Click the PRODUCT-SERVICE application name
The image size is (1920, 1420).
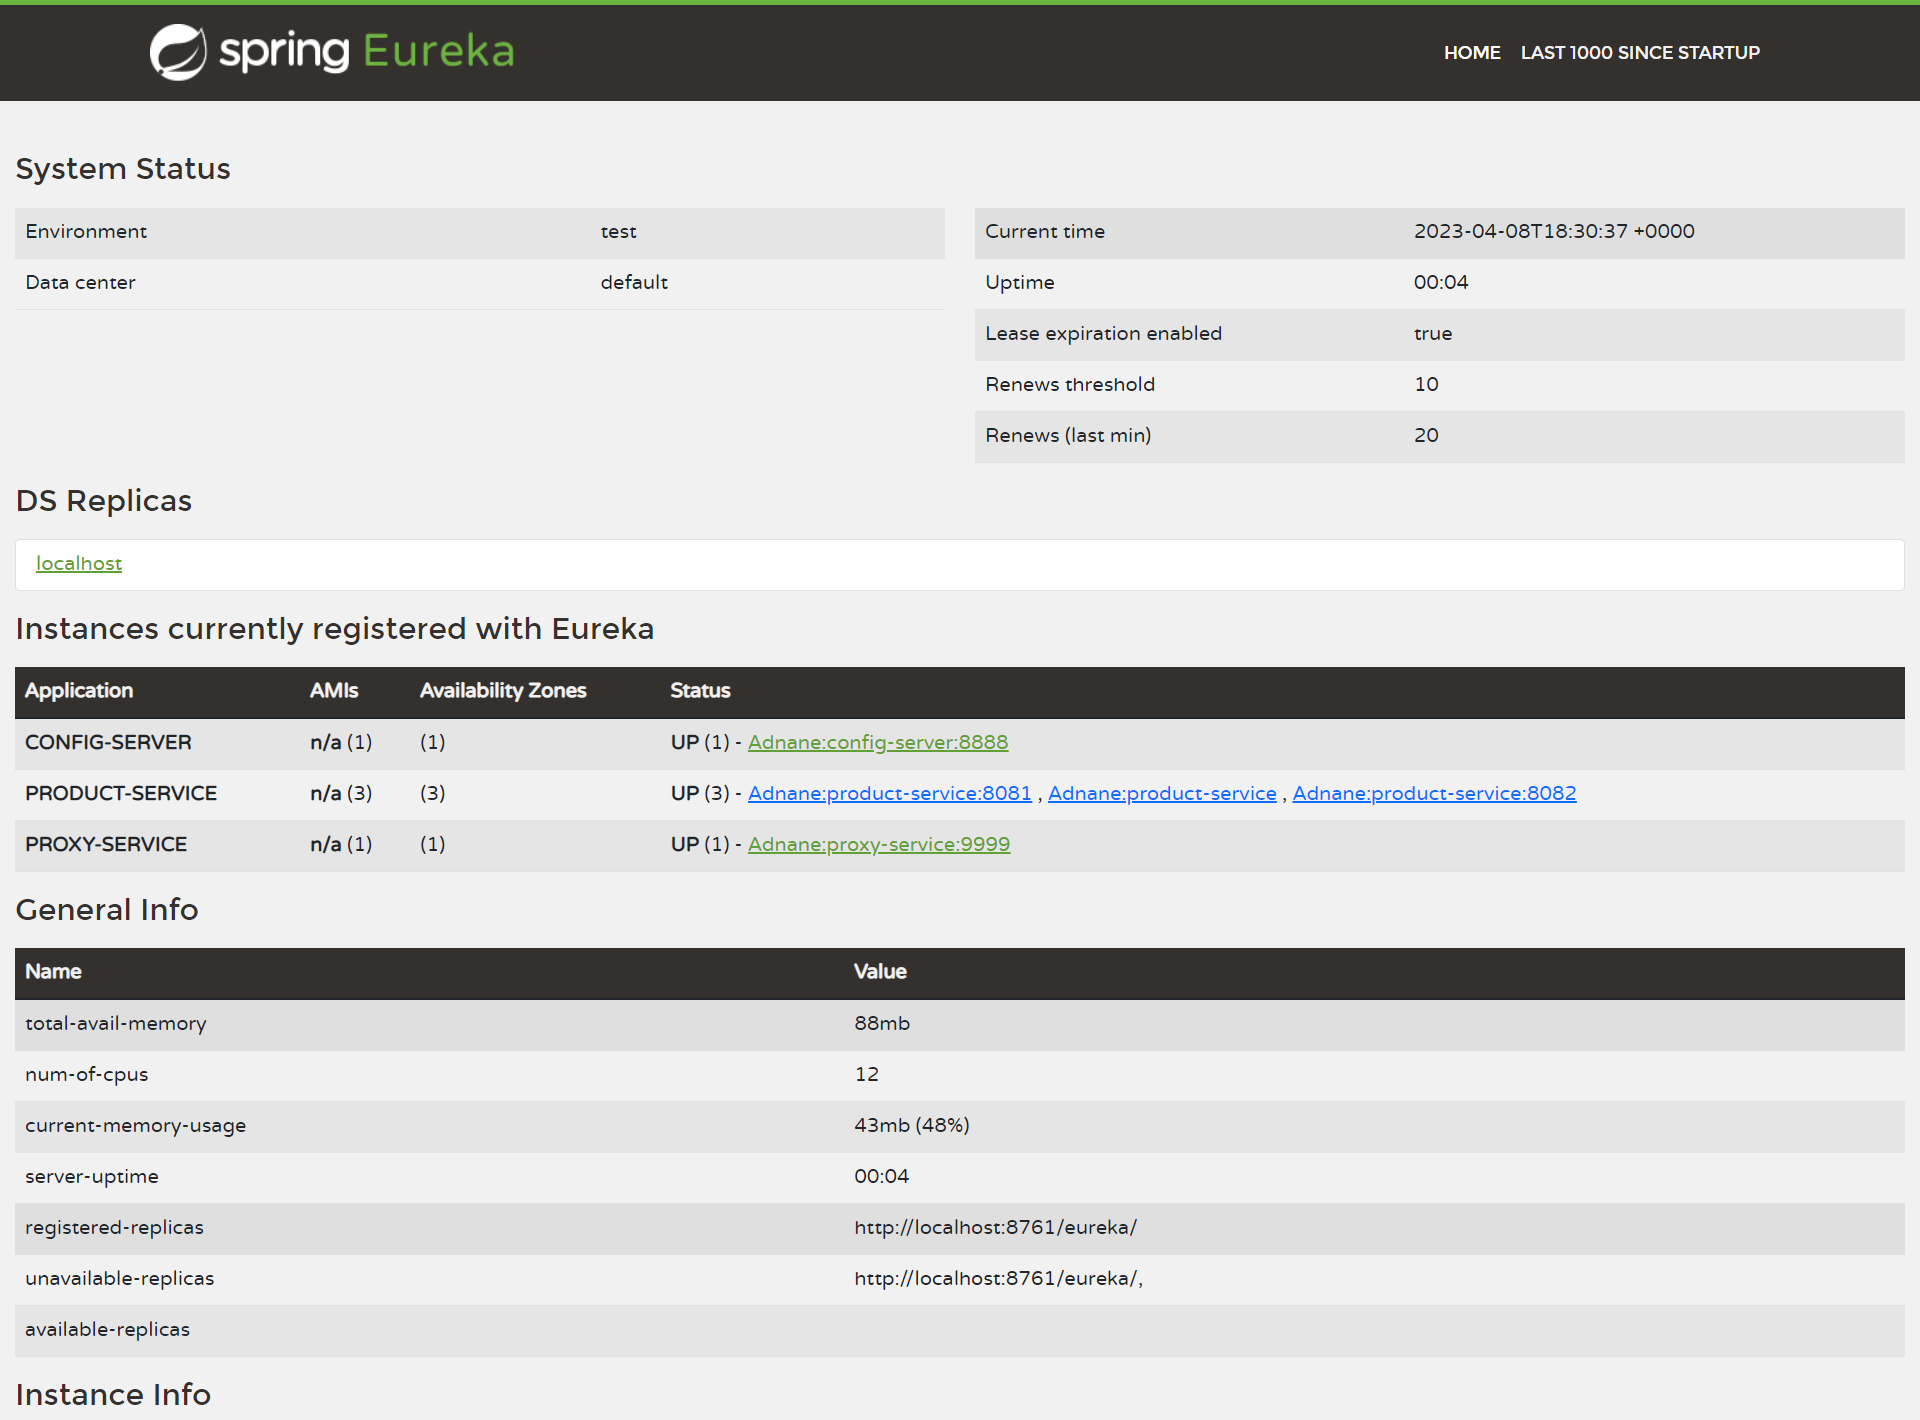121,794
